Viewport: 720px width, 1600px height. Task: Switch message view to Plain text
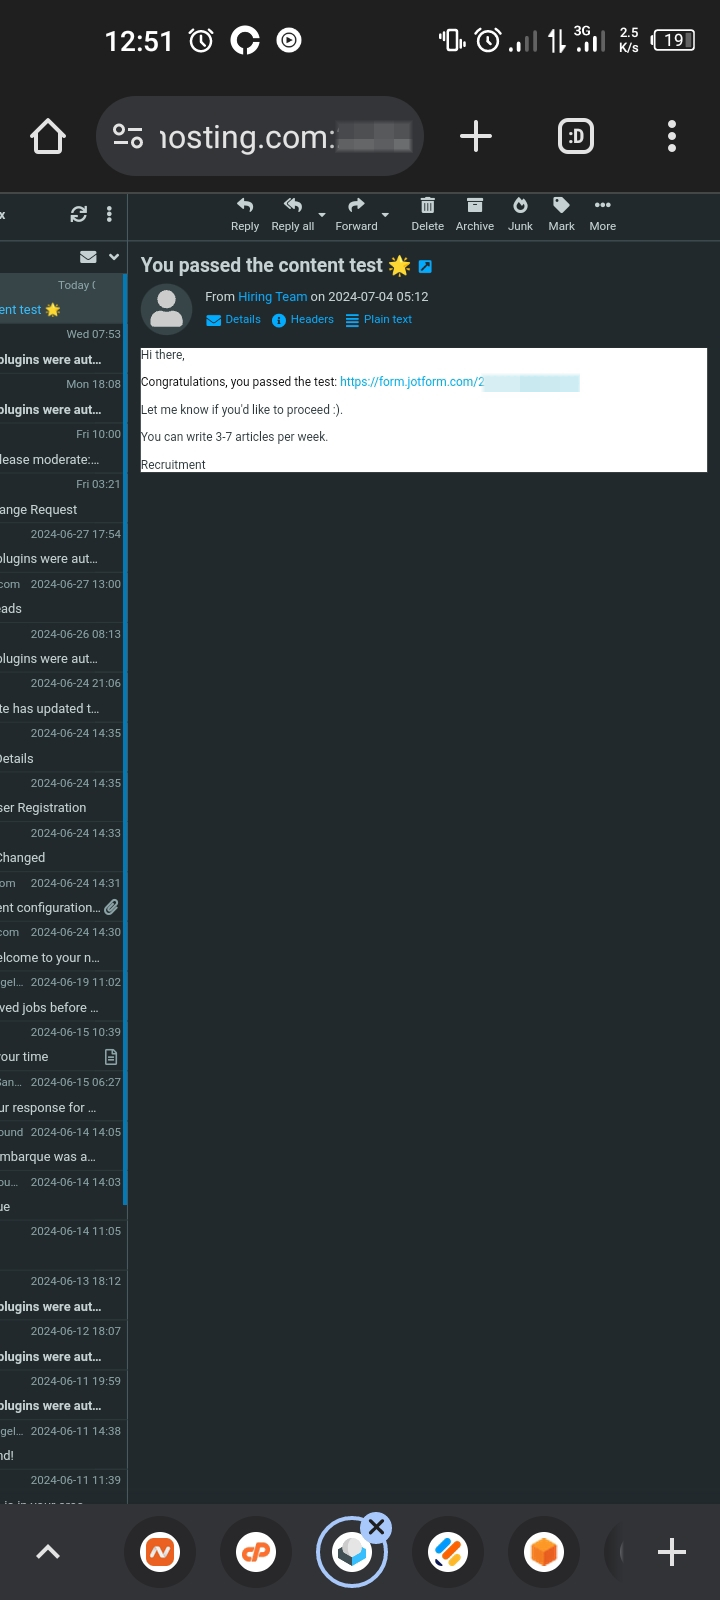379,320
